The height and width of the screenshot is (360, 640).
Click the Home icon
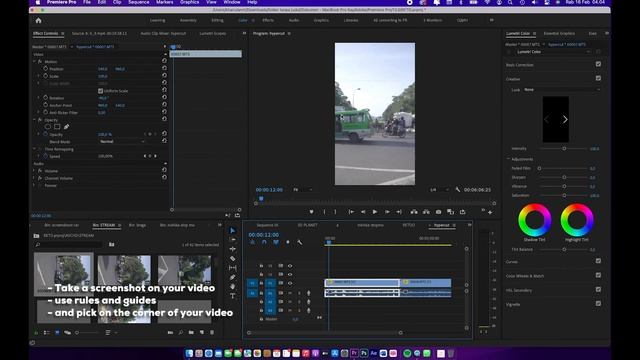tap(38, 20)
